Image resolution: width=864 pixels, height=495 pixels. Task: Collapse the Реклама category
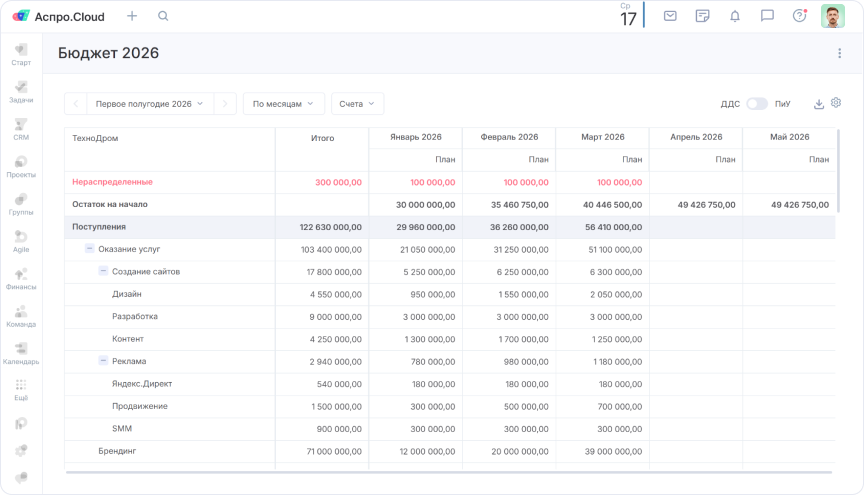click(103, 361)
